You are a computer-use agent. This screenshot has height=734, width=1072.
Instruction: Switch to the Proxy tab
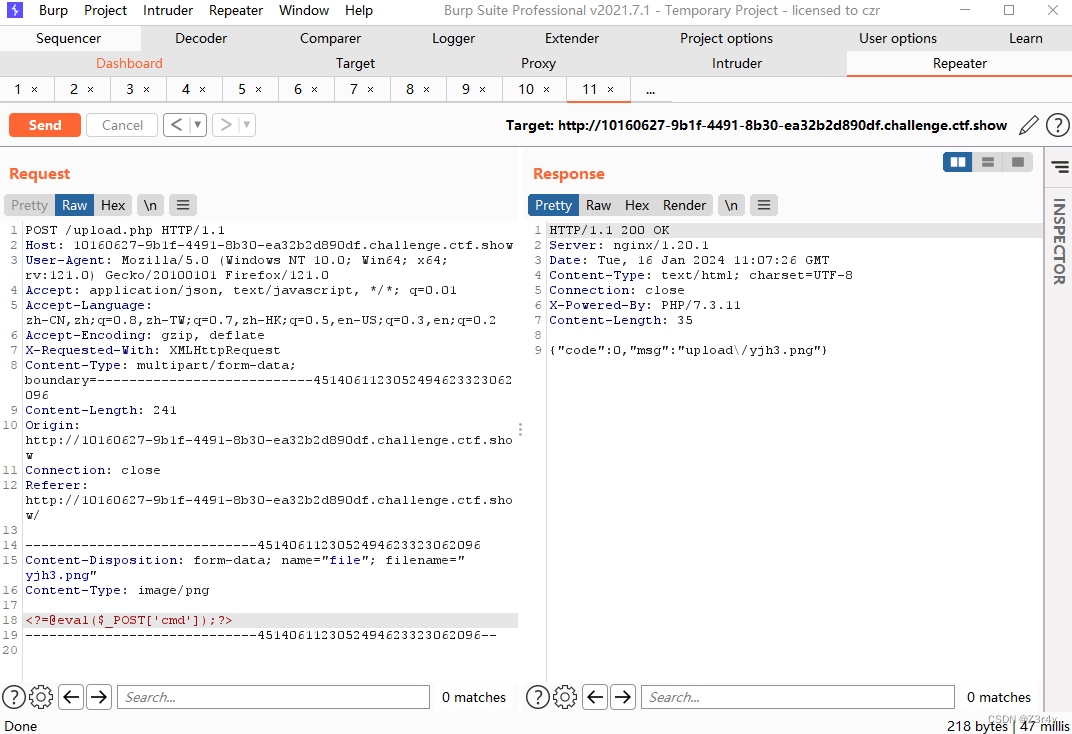(x=538, y=63)
